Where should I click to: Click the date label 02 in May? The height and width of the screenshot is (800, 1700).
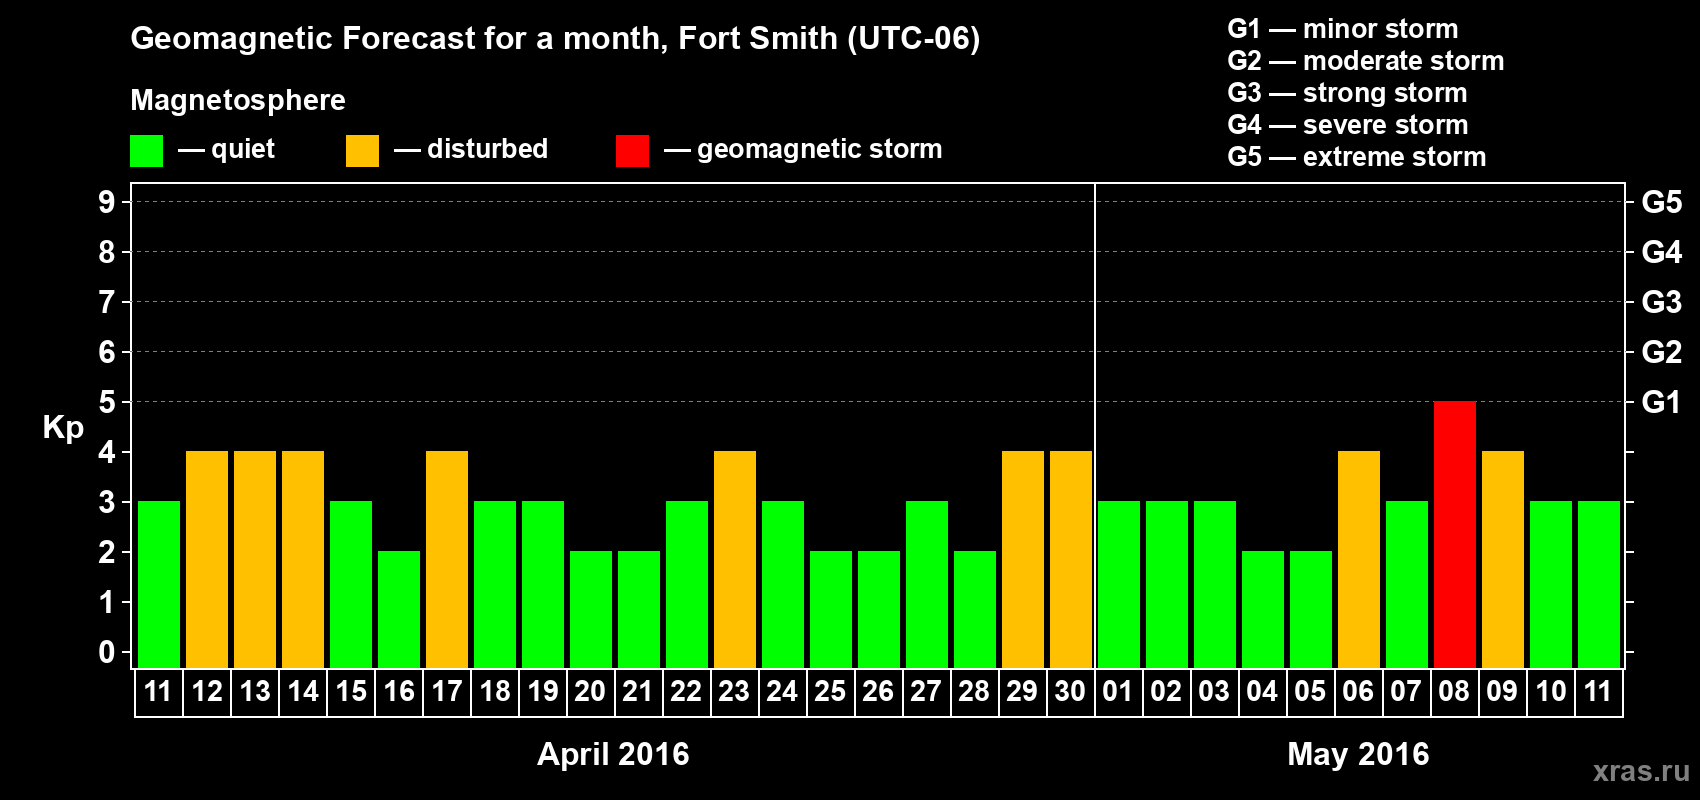coord(1166,692)
